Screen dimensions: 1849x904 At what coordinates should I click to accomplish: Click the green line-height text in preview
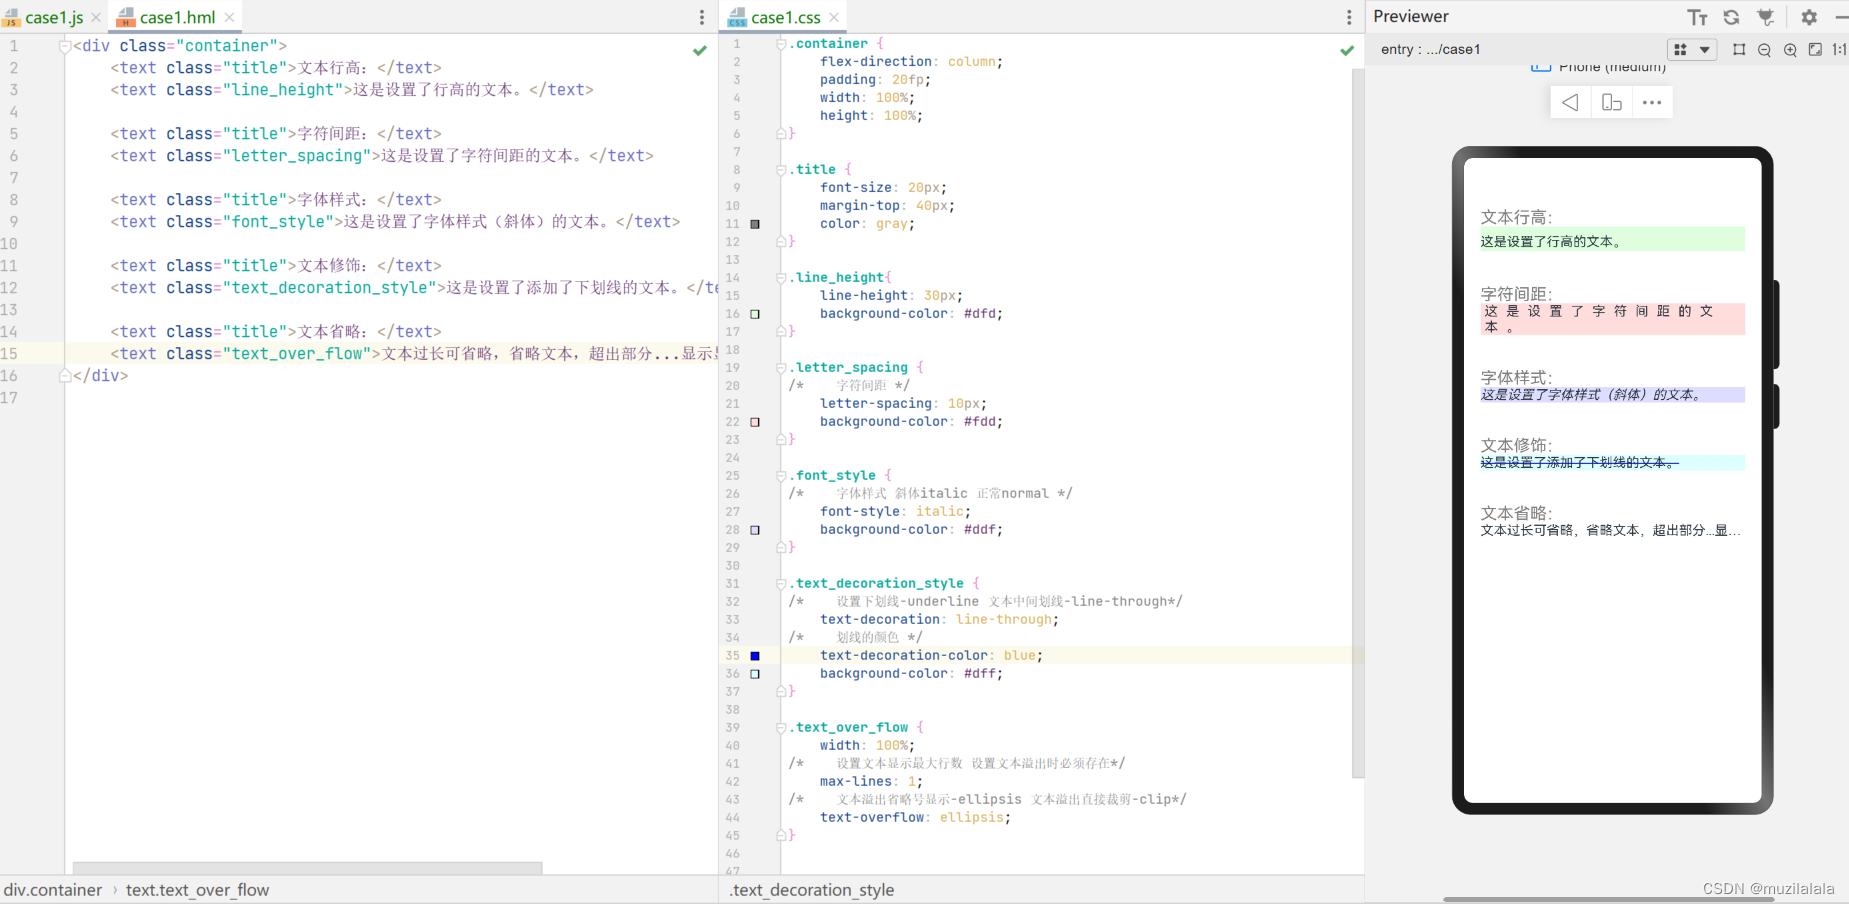pos(1613,240)
